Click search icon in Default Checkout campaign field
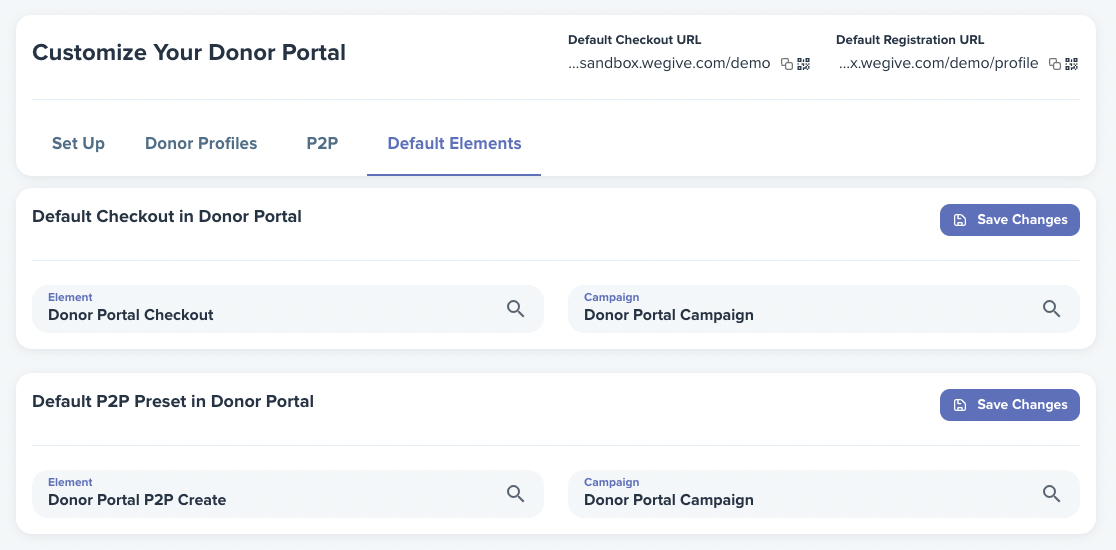The image size is (1116, 550). click(x=1051, y=309)
